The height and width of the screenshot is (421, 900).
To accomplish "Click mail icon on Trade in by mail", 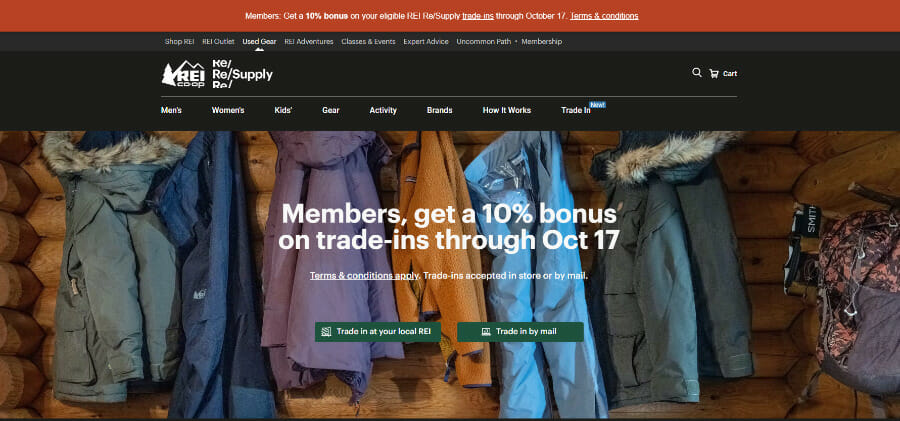I will [x=486, y=332].
